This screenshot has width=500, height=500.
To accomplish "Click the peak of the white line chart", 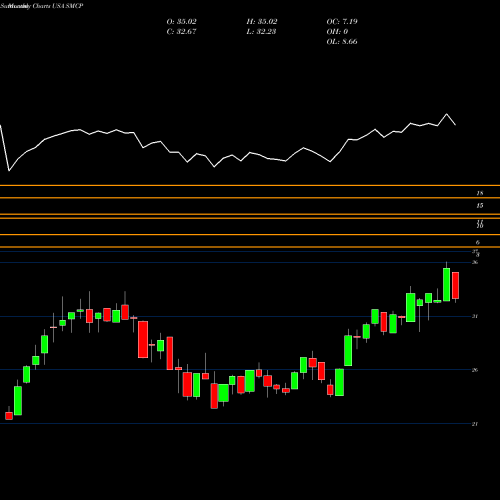I will point(447,114).
